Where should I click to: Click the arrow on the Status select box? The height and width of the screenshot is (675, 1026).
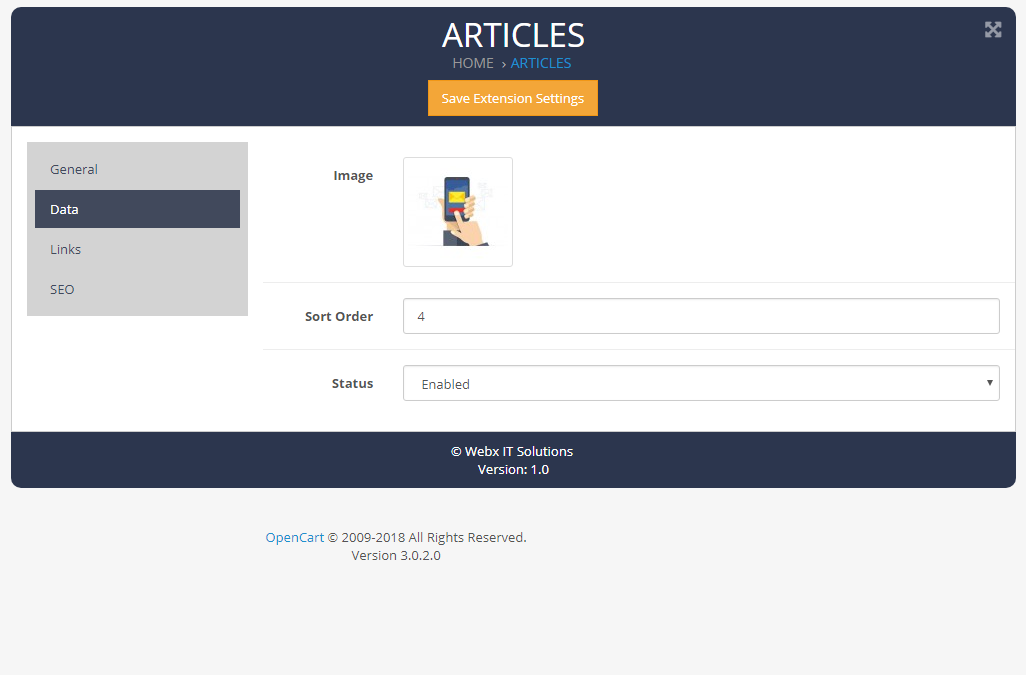click(x=989, y=383)
